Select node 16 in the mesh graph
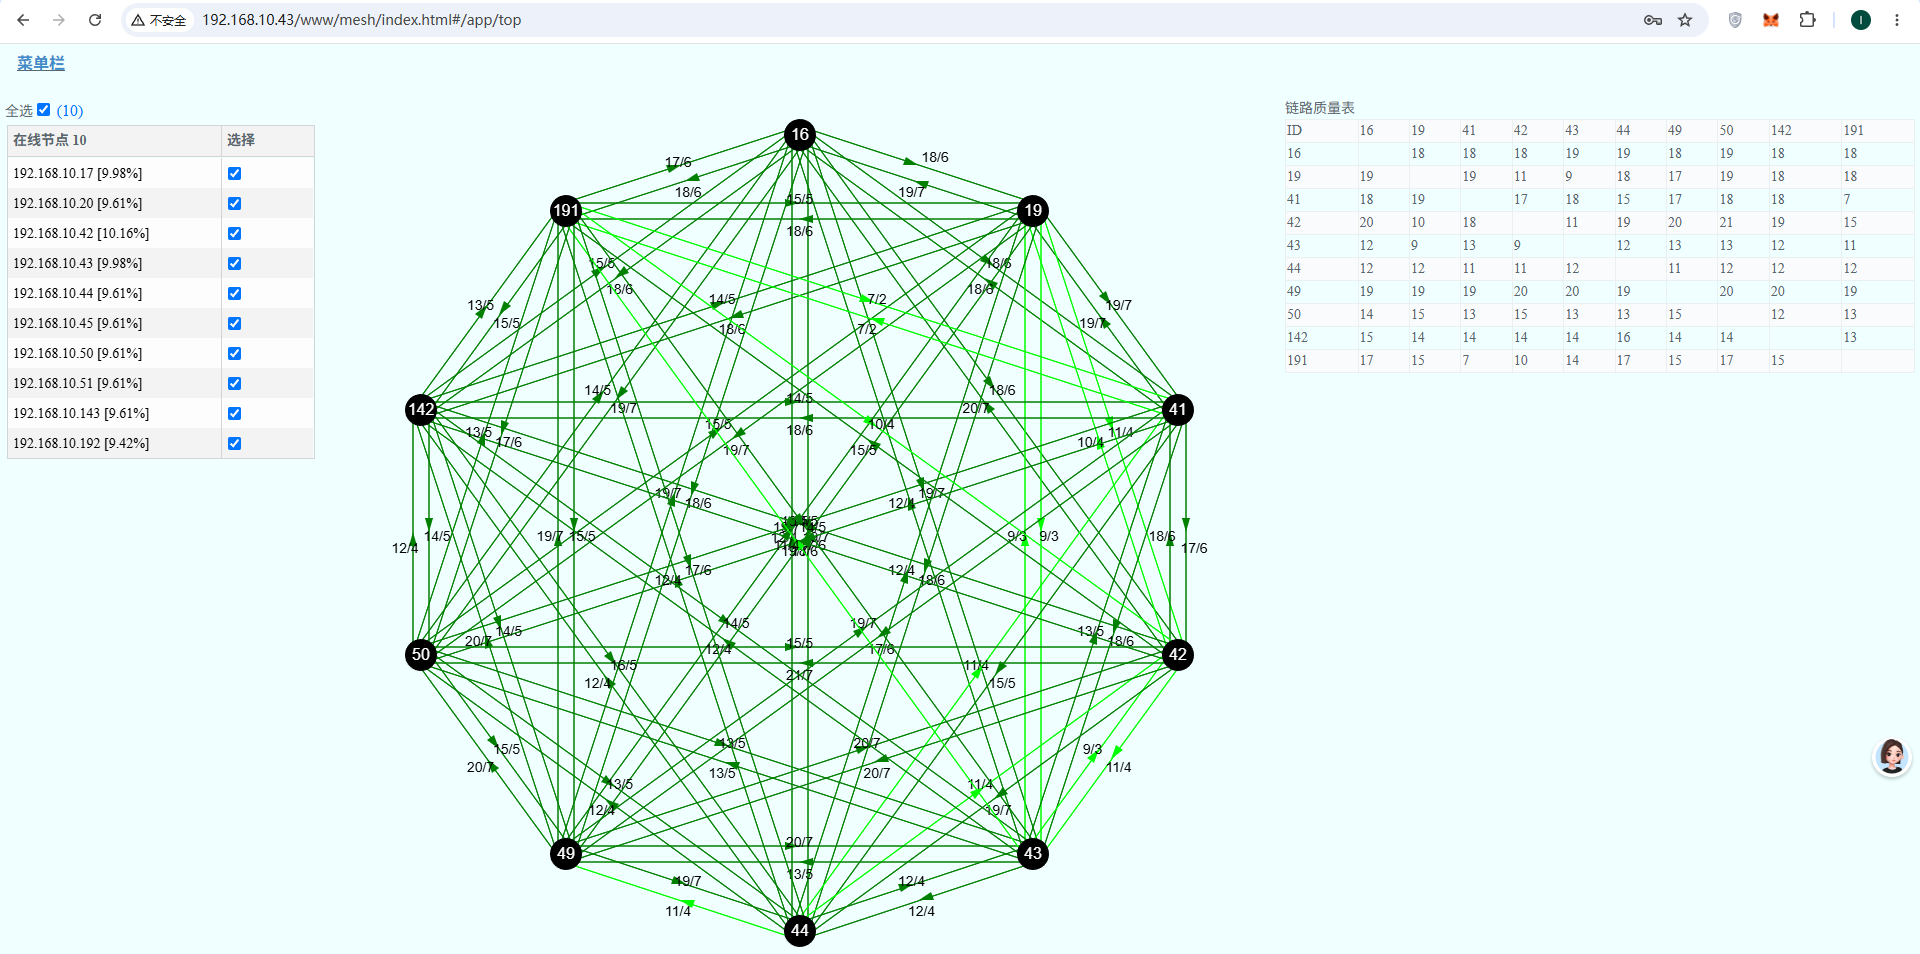 click(800, 134)
